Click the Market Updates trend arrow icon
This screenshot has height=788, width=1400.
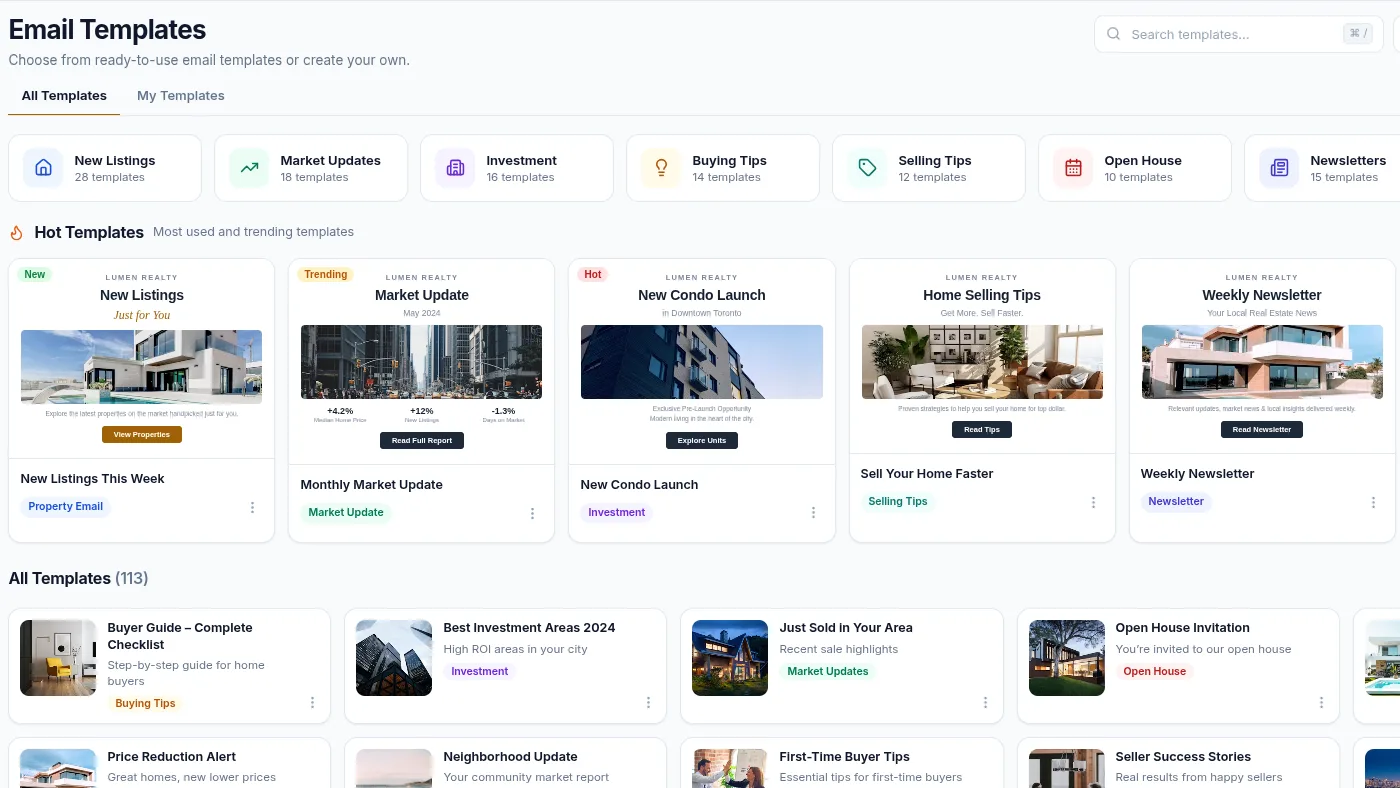[x=249, y=168]
